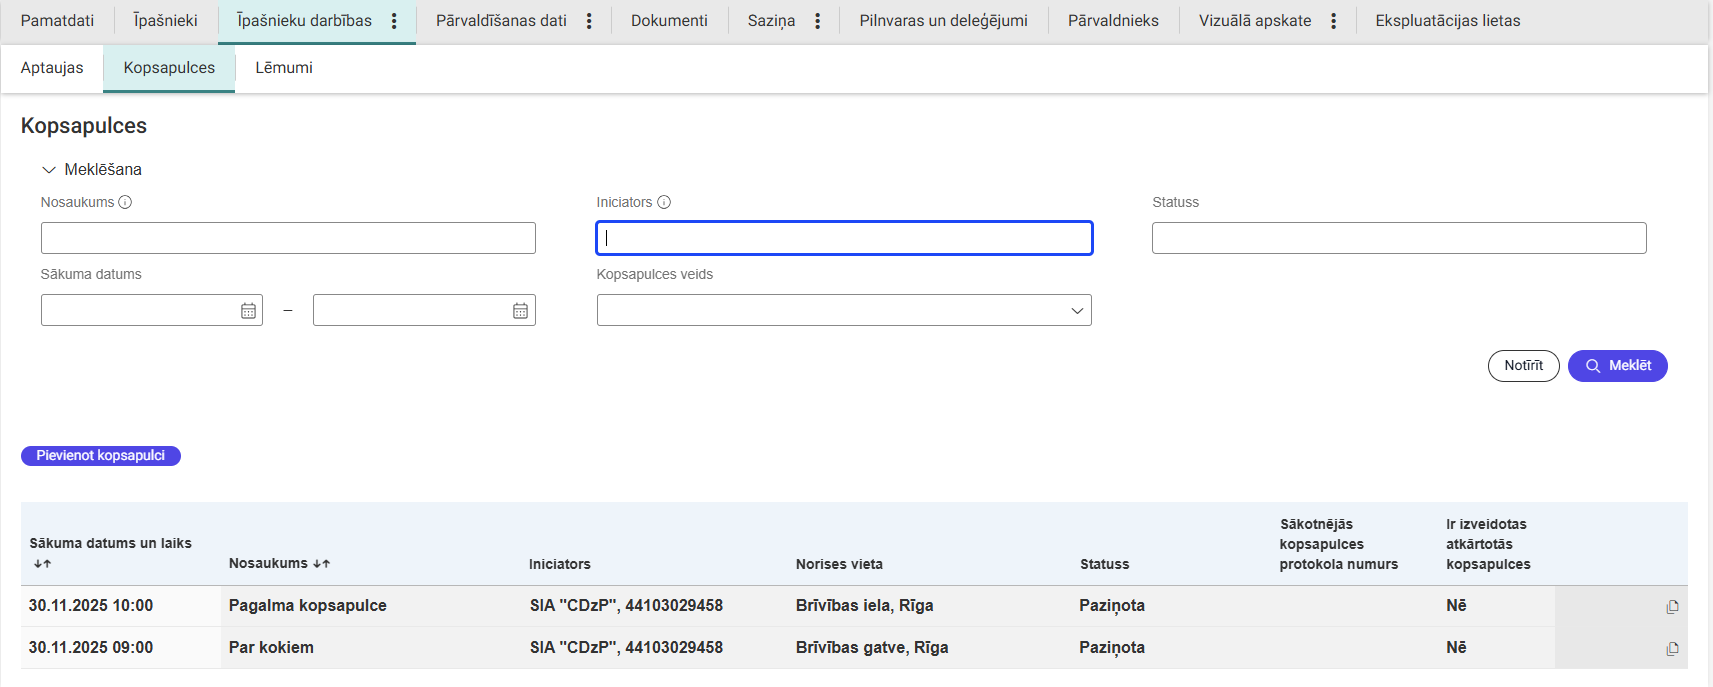1713x687 pixels.
Task: Click the info icon next to Iniciators
Action: (664, 202)
